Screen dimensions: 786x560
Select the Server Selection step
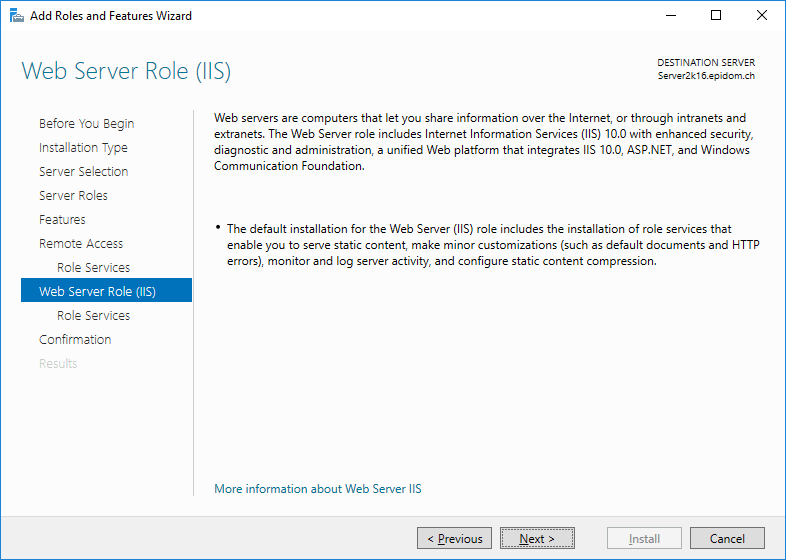click(84, 171)
